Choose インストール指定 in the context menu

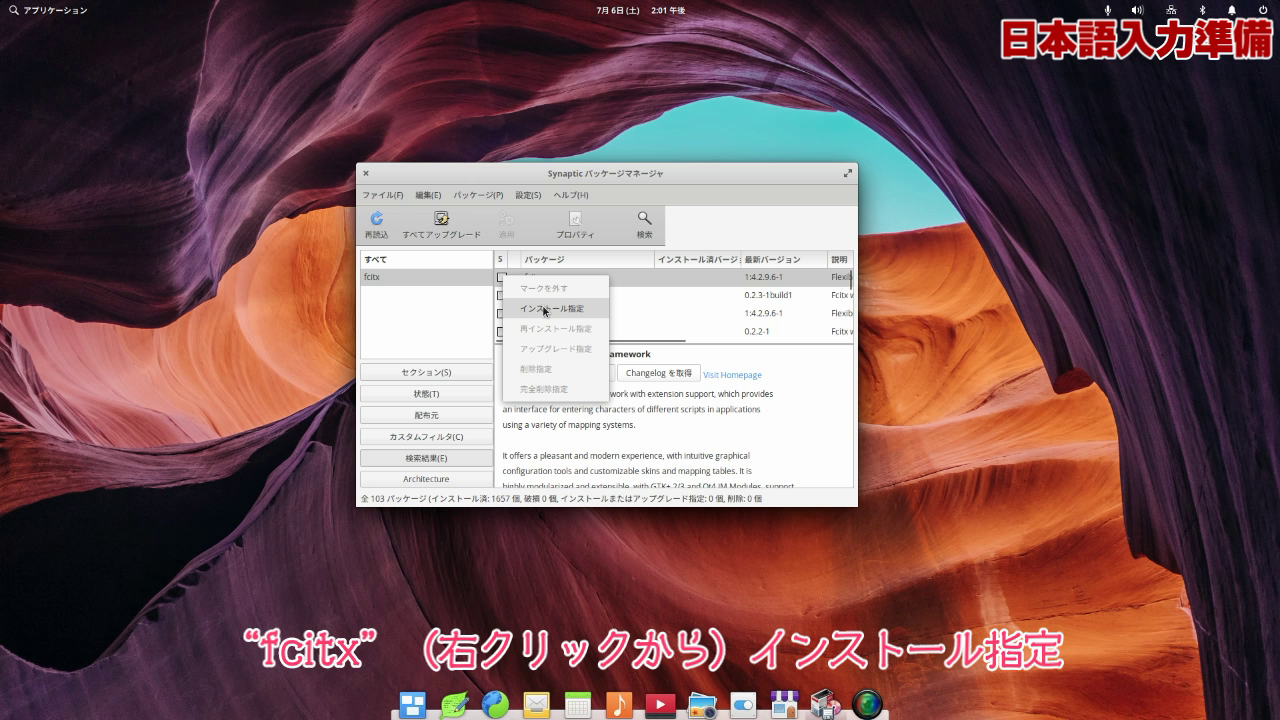(x=556, y=309)
